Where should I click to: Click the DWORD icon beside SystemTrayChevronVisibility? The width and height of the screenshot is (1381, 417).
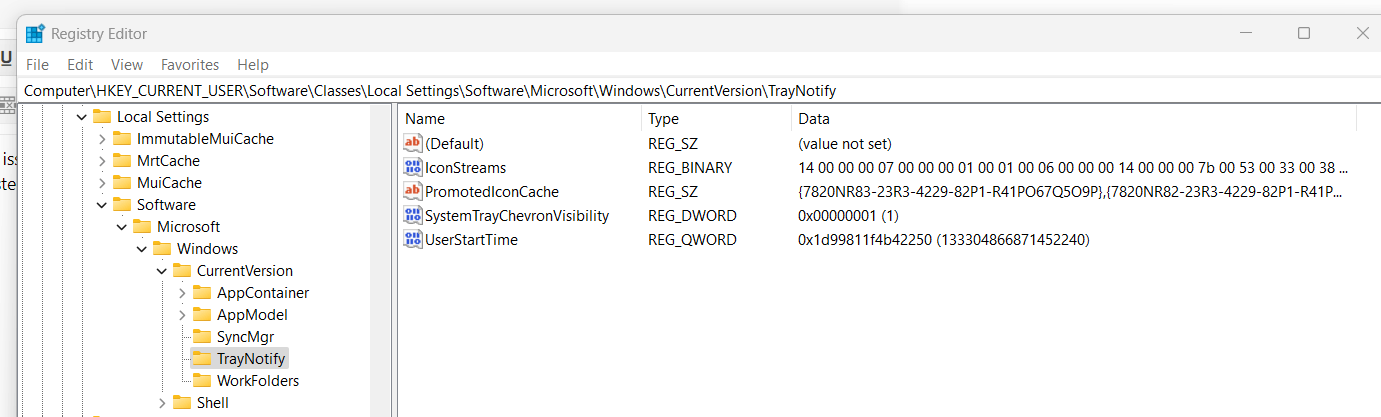(412, 216)
